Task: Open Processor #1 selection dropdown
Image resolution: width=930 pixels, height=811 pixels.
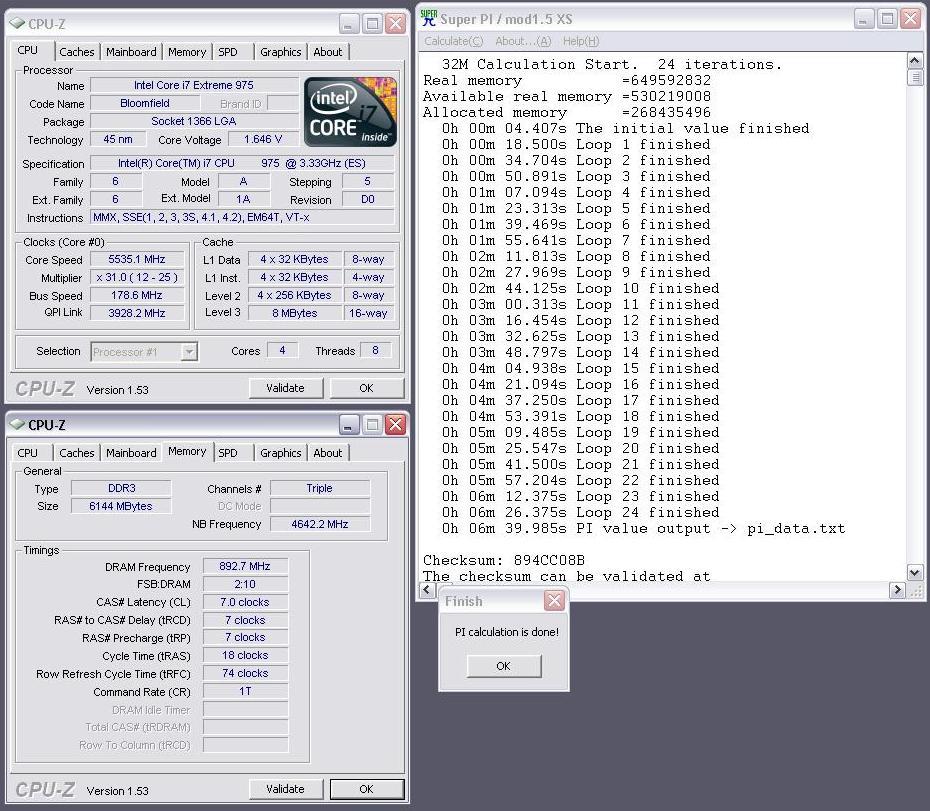Action: (189, 352)
